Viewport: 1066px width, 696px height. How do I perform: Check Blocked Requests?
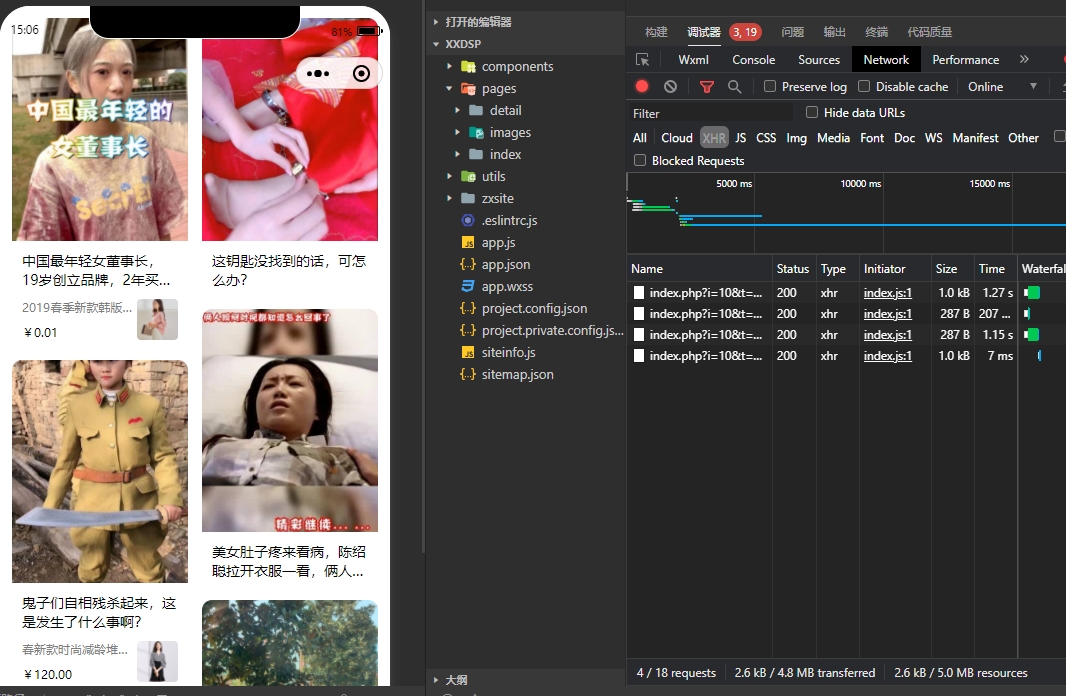640,160
